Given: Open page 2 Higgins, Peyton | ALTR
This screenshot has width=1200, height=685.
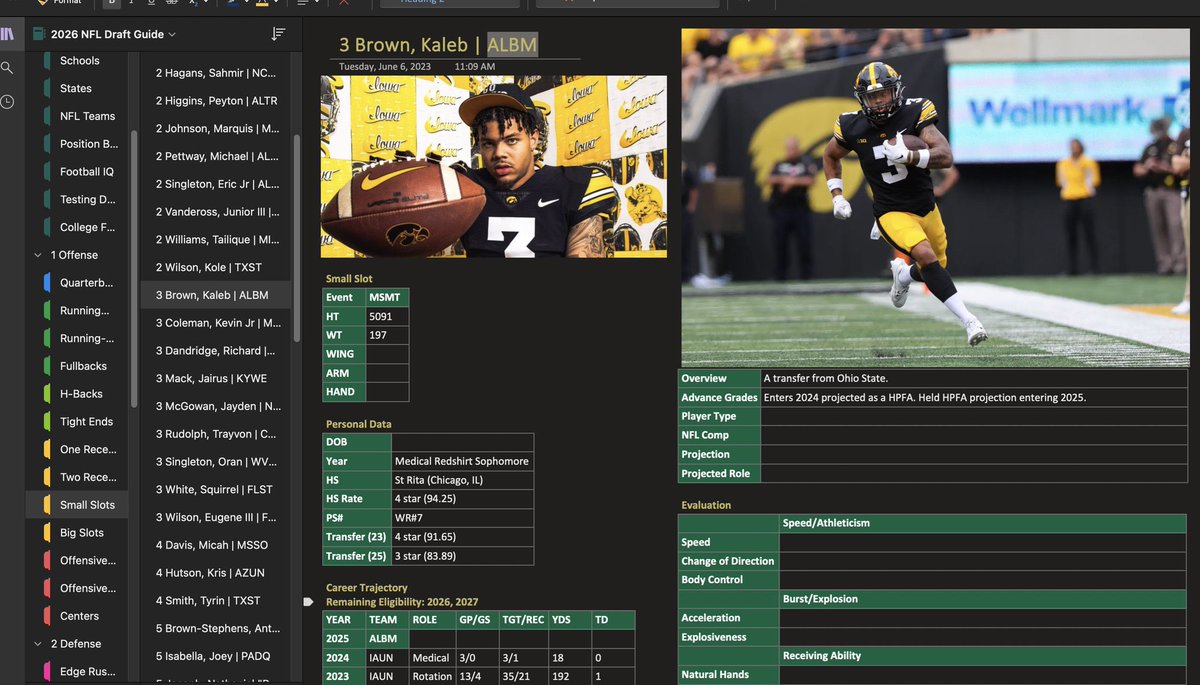Looking at the screenshot, I should pyautogui.click(x=216, y=101).
